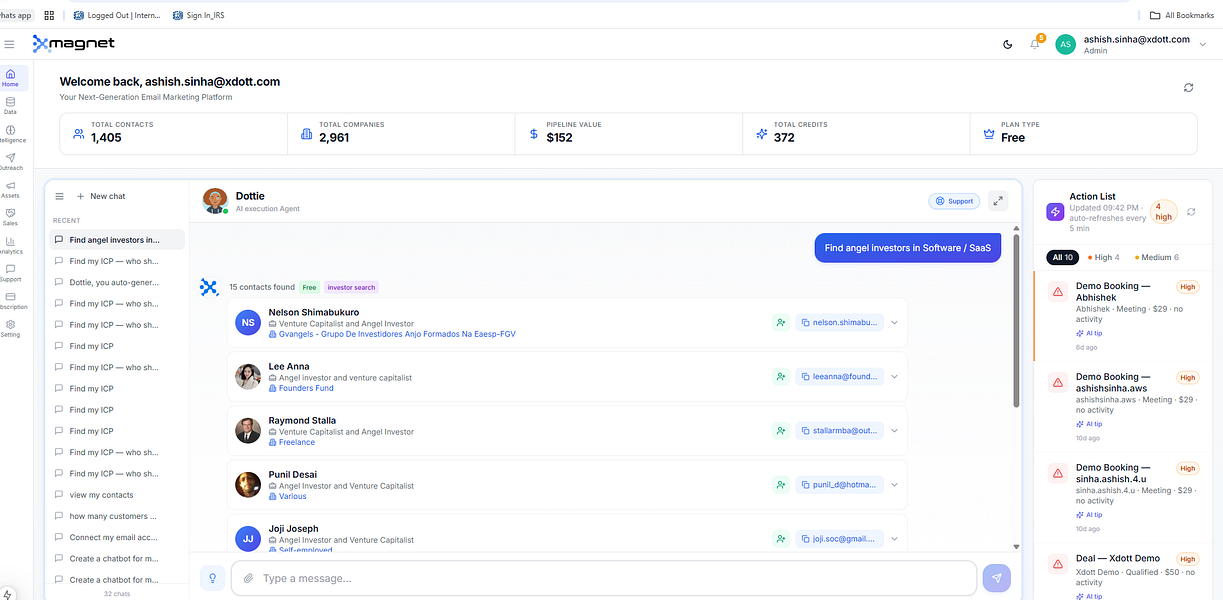Click AI tip under Demo Booking Abhishek
The height and width of the screenshot is (600, 1223).
pyautogui.click(x=1089, y=333)
